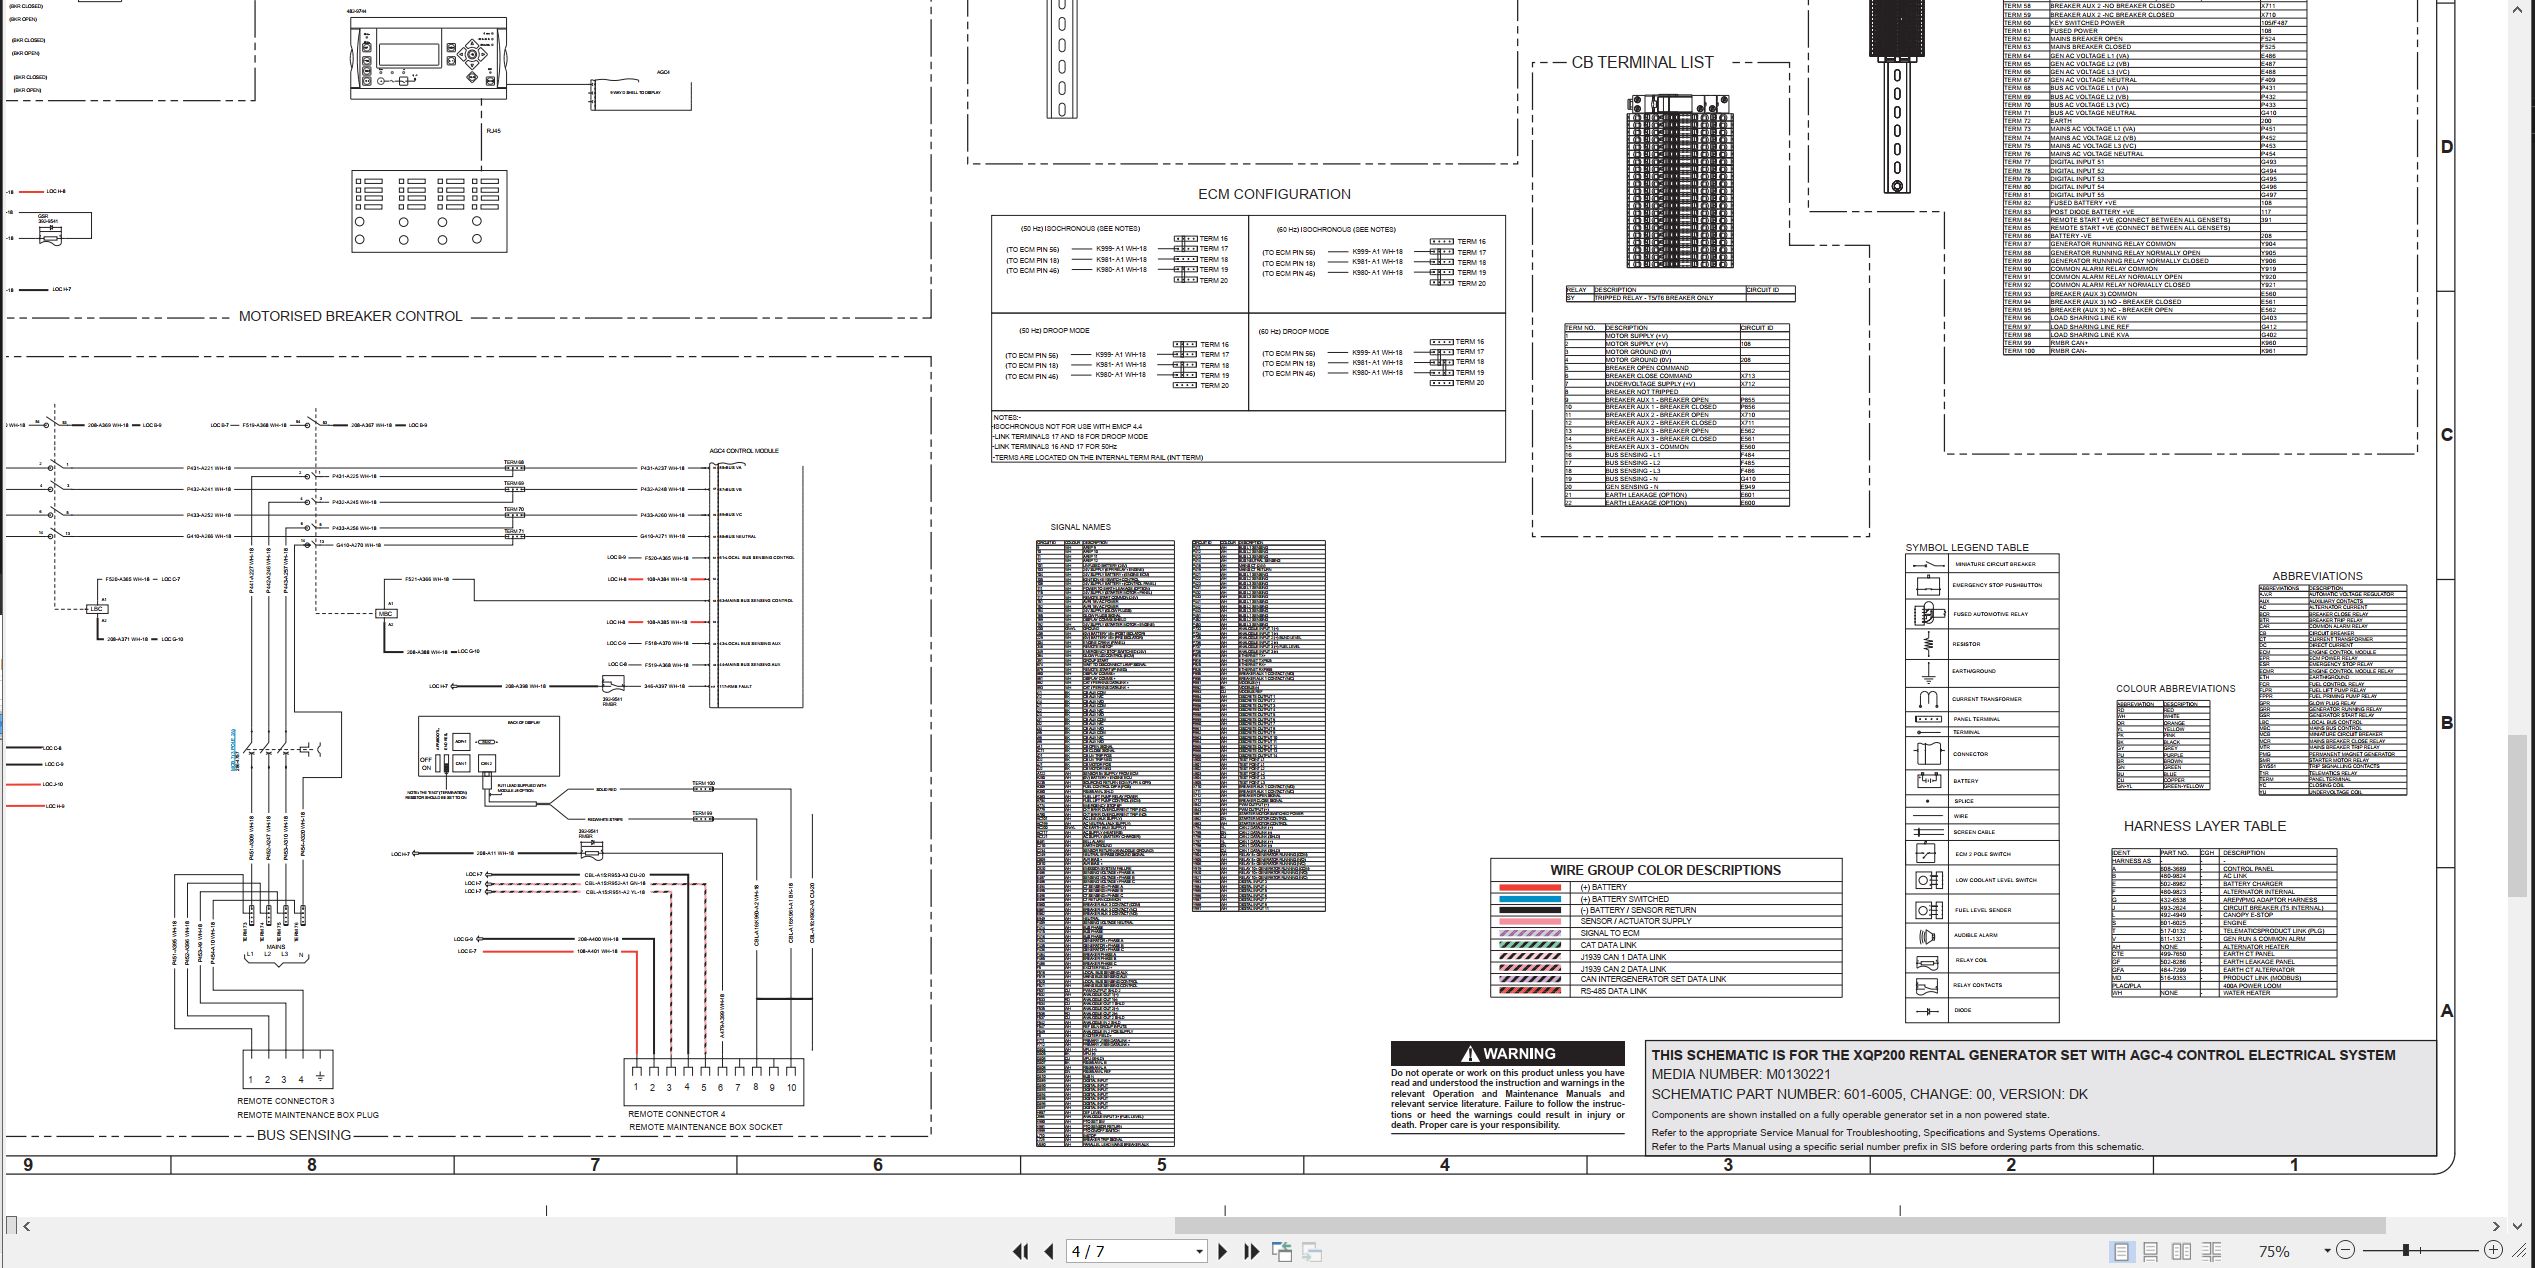Click REMOTE CONNECTOR 4 label
Image resolution: width=2535 pixels, height=1268 pixels.
click(677, 1114)
